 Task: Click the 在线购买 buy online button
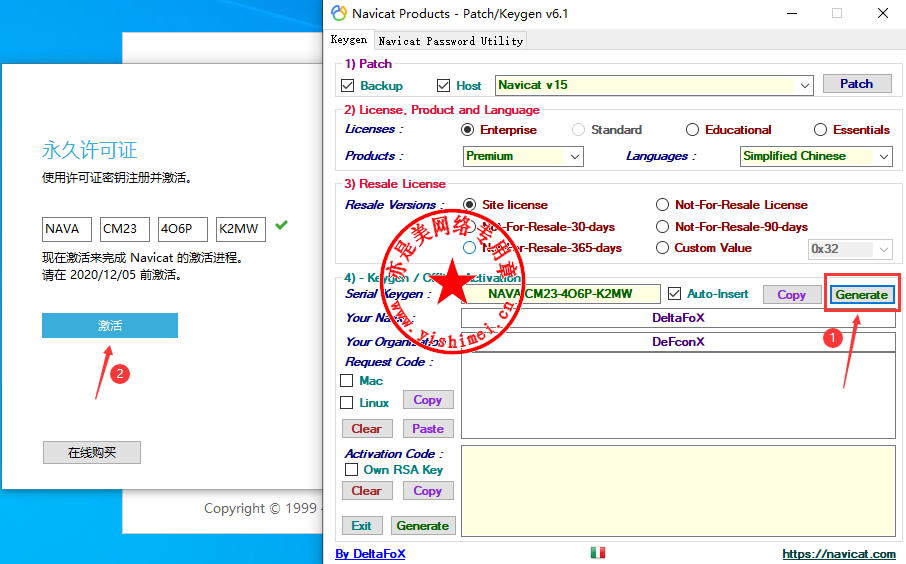point(92,452)
